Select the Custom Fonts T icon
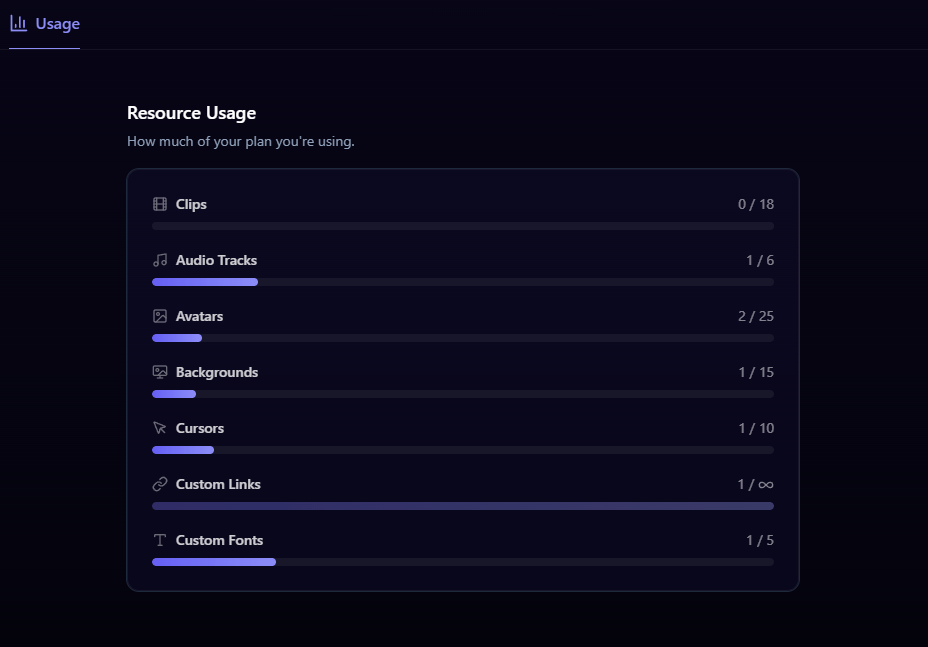The image size is (928, 647). click(x=159, y=539)
